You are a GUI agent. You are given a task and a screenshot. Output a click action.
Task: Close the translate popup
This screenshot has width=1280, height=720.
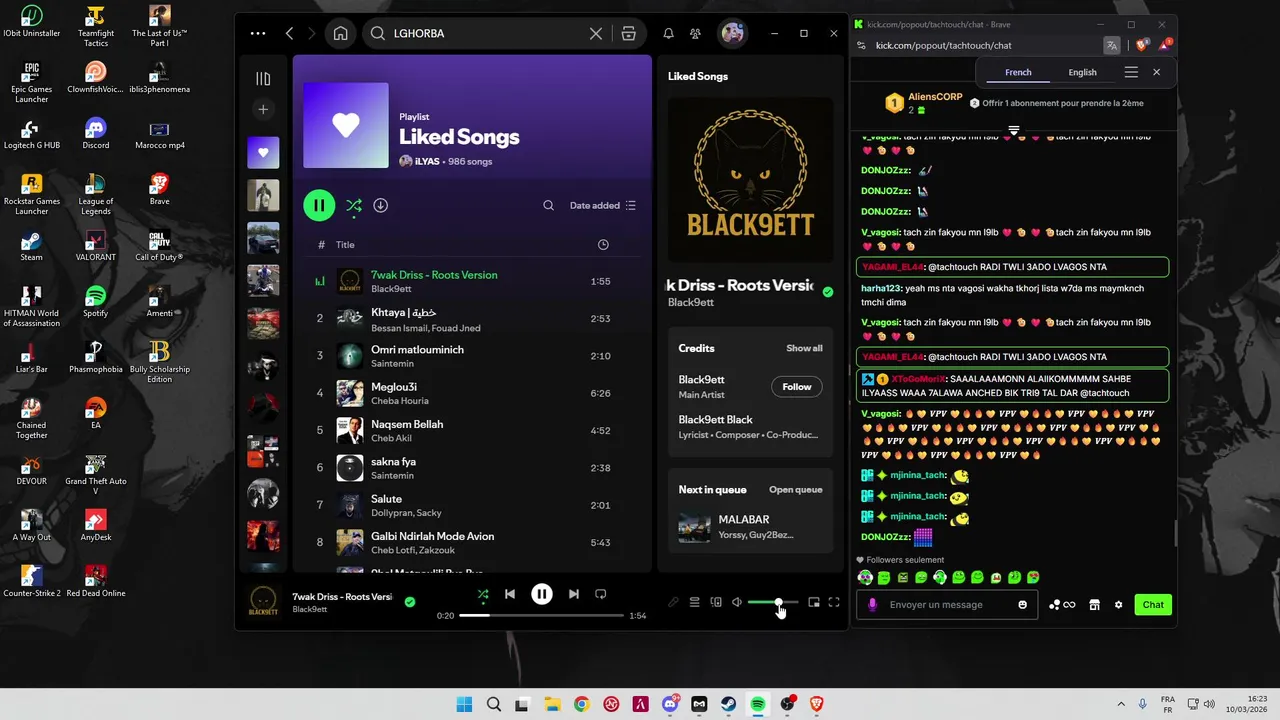(x=1156, y=72)
